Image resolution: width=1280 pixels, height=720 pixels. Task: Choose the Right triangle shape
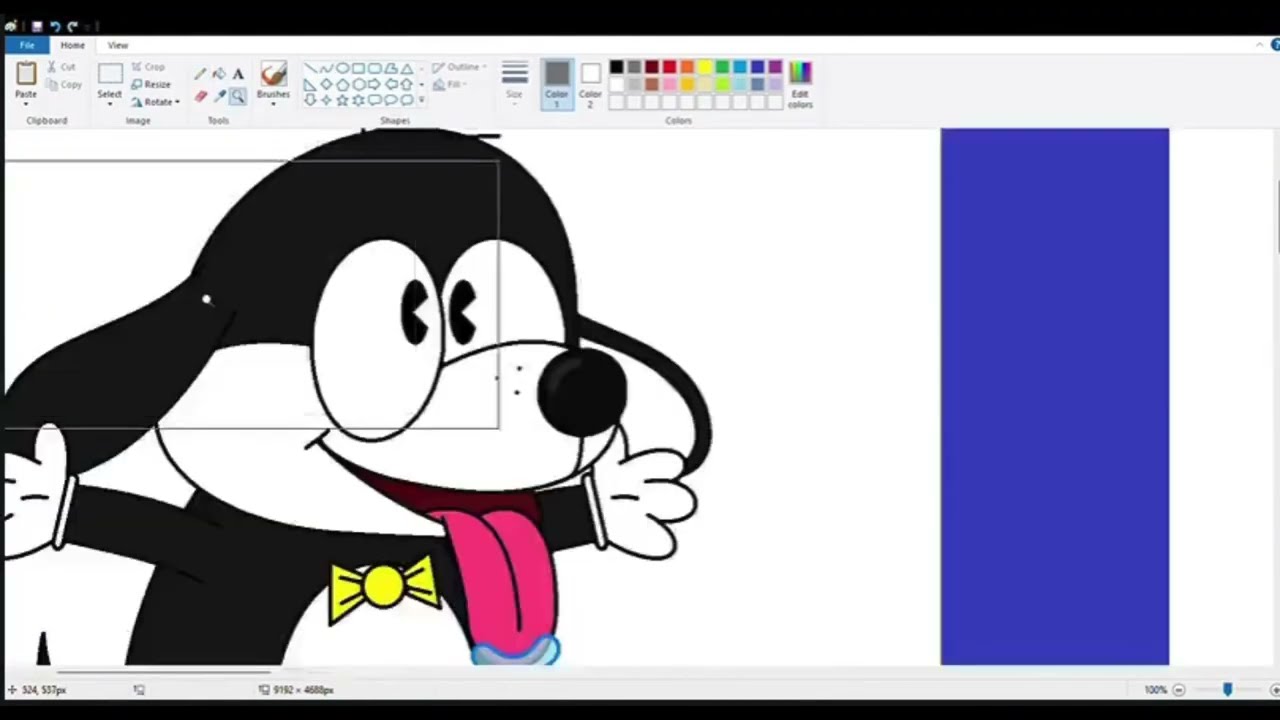click(310, 84)
